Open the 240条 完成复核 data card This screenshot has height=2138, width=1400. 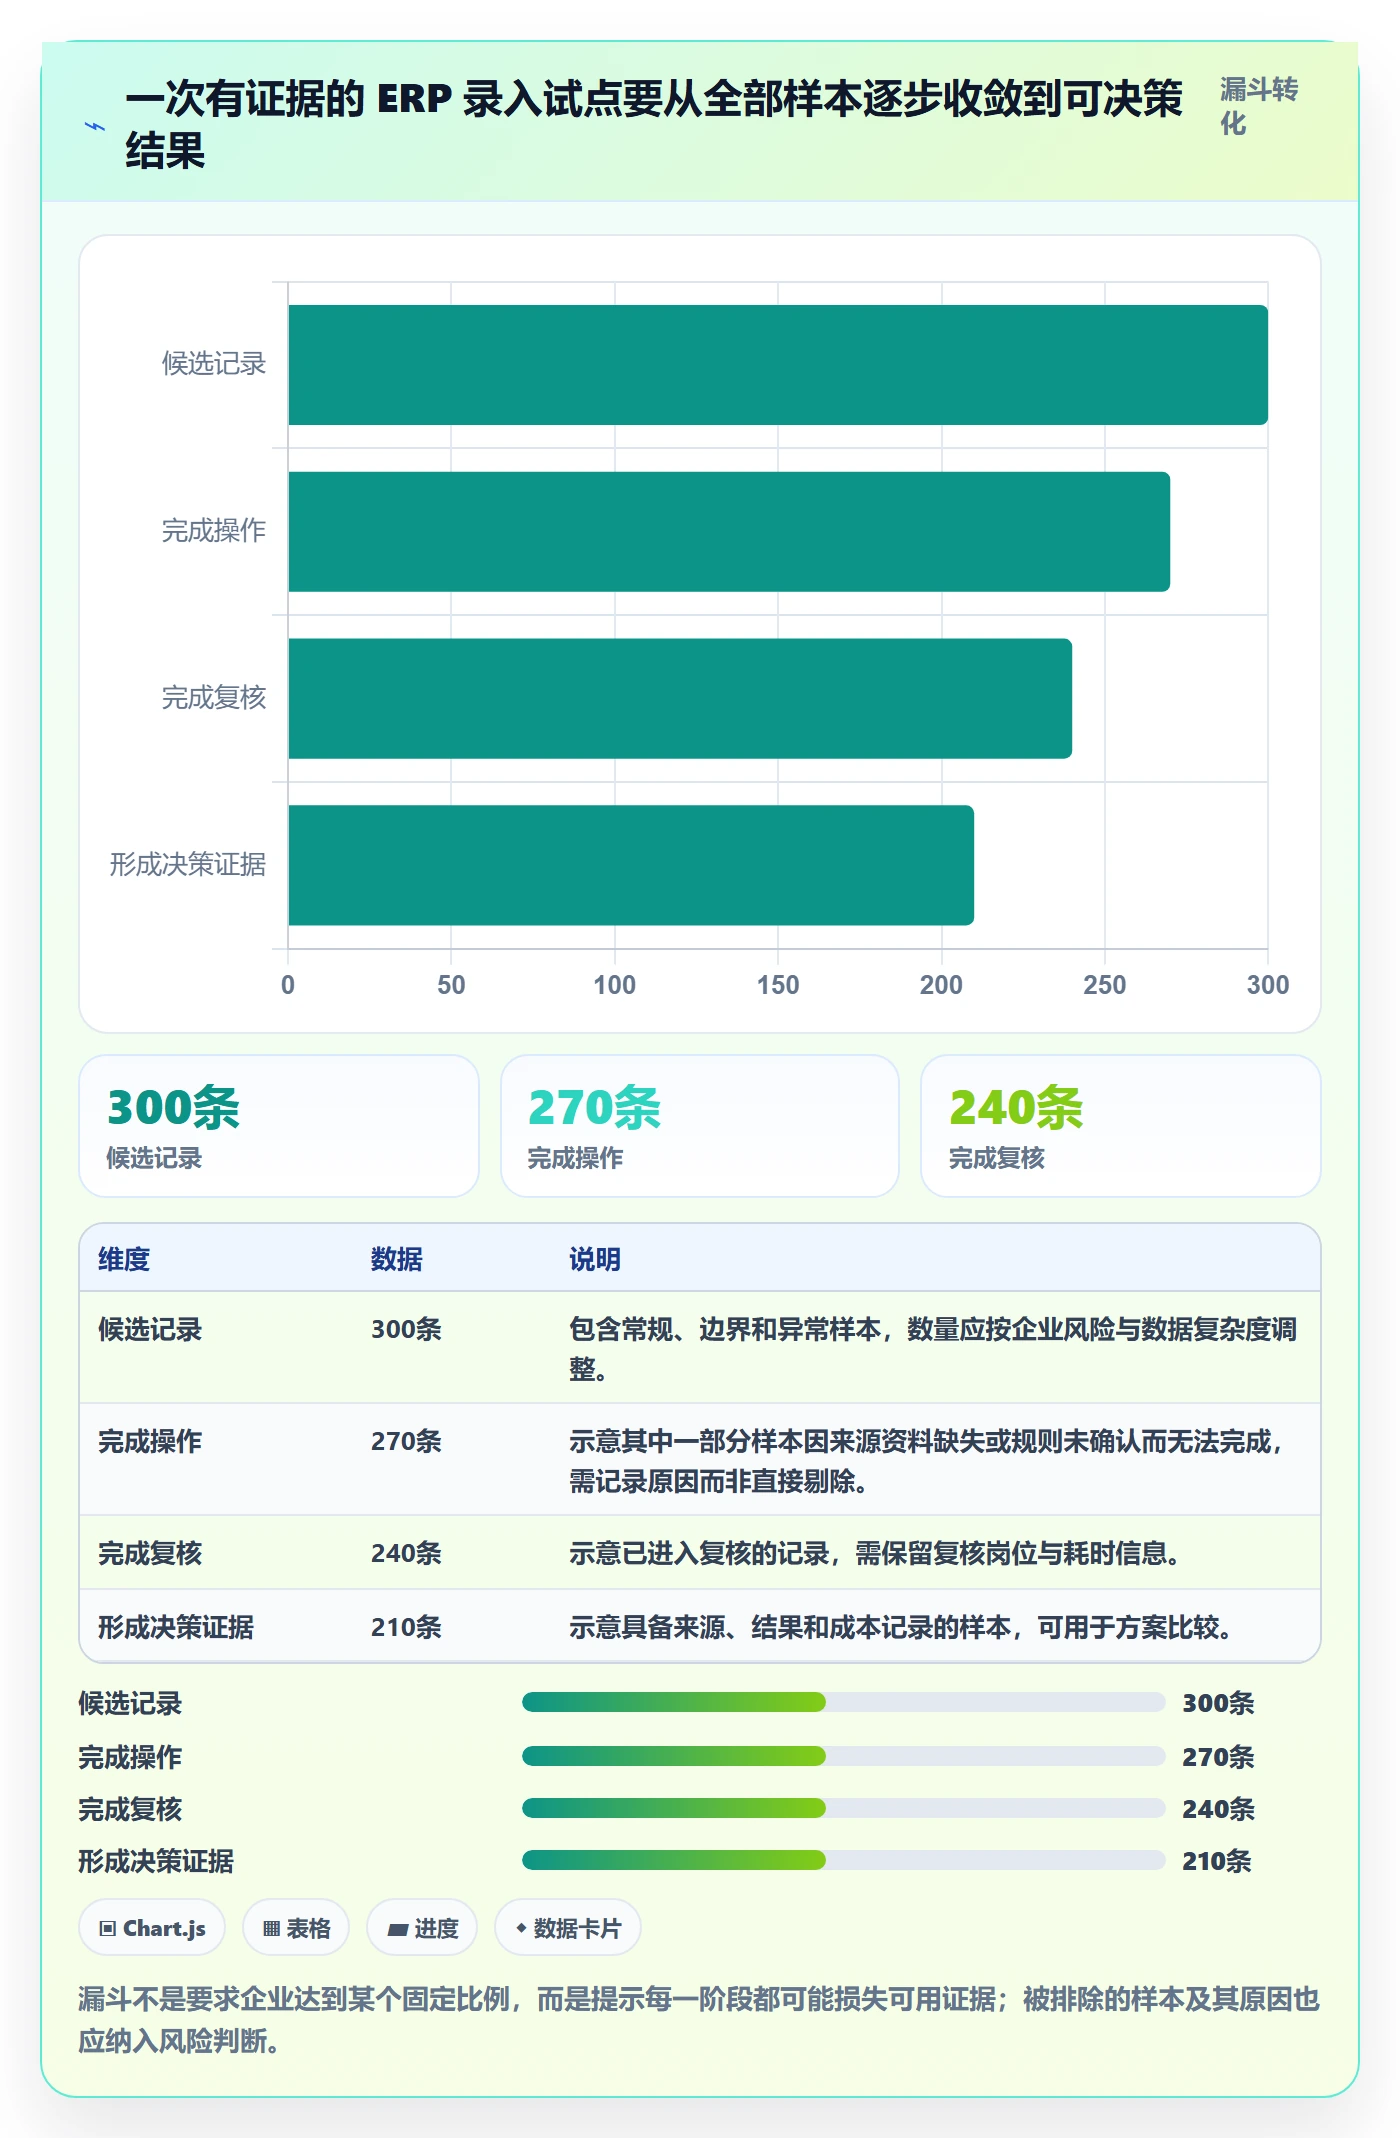(1121, 1126)
